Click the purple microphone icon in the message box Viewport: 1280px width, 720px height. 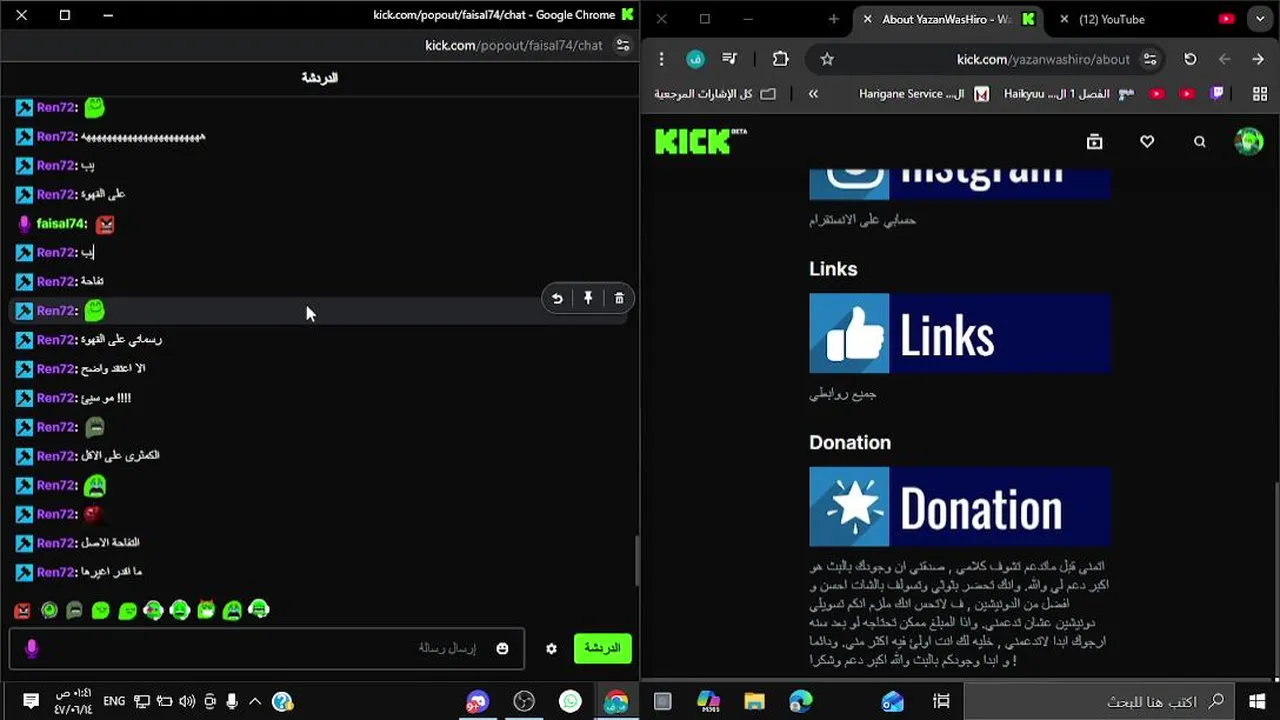[31, 648]
